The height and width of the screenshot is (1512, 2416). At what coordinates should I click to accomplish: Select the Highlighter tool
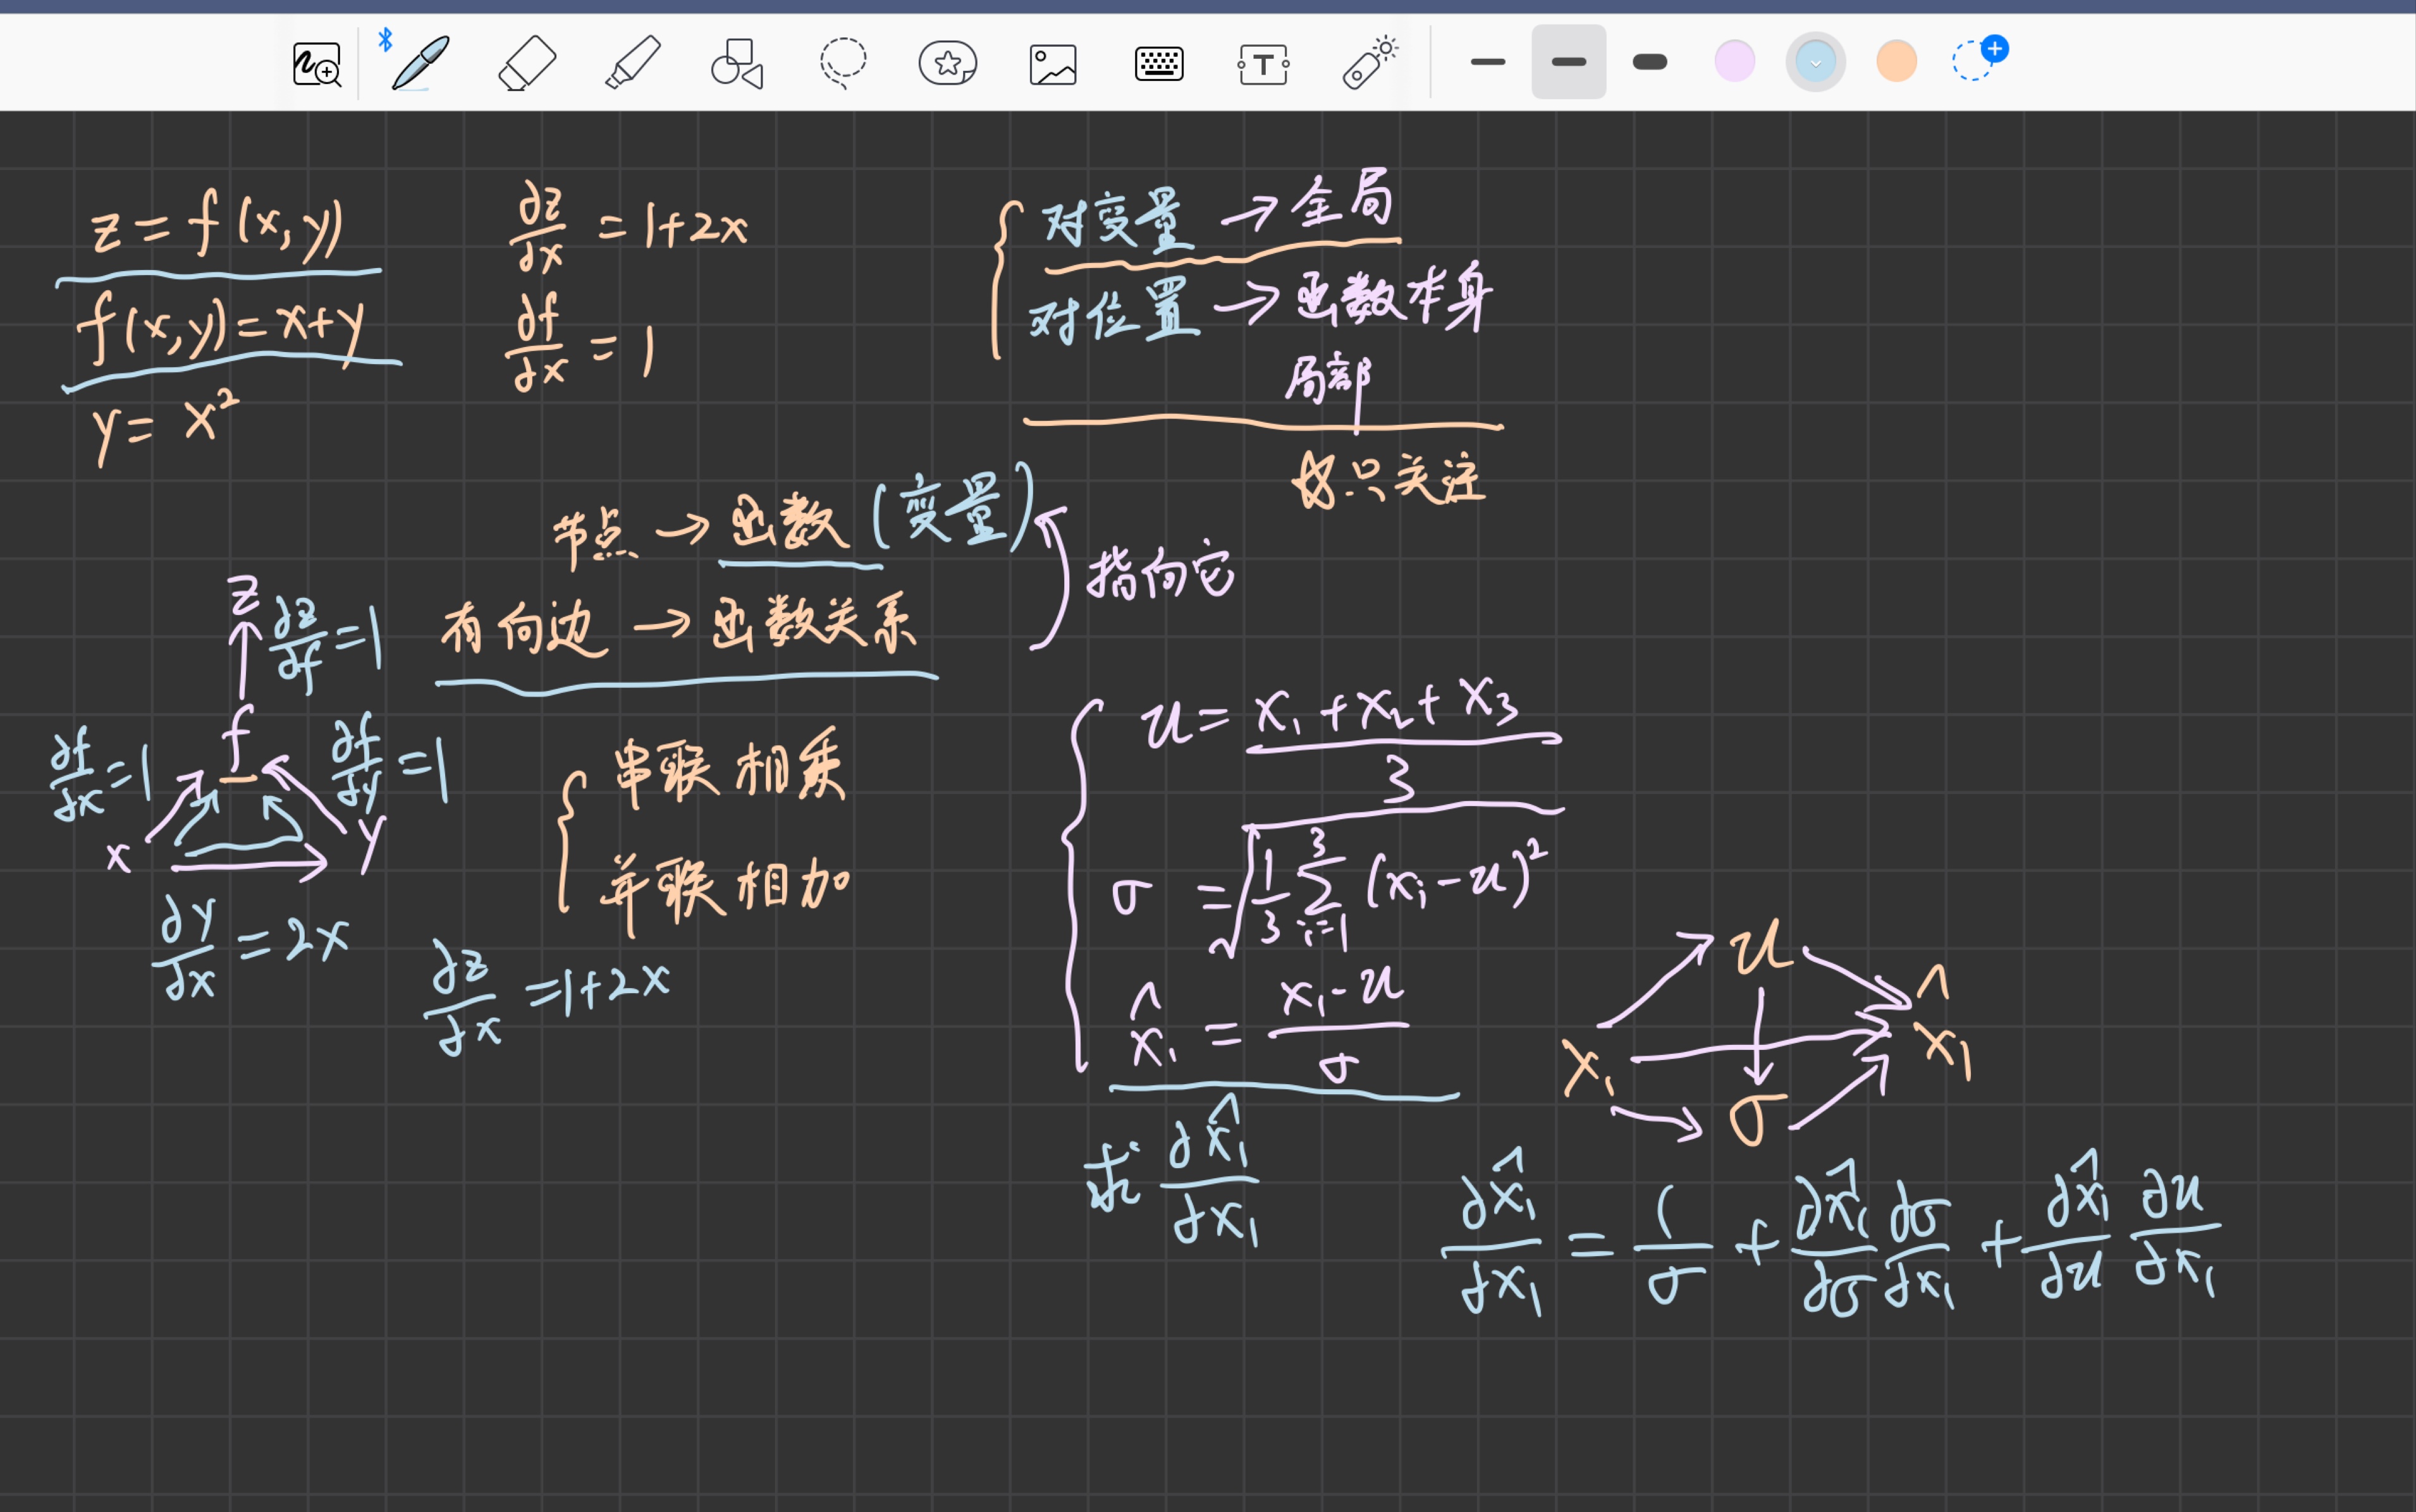point(633,63)
